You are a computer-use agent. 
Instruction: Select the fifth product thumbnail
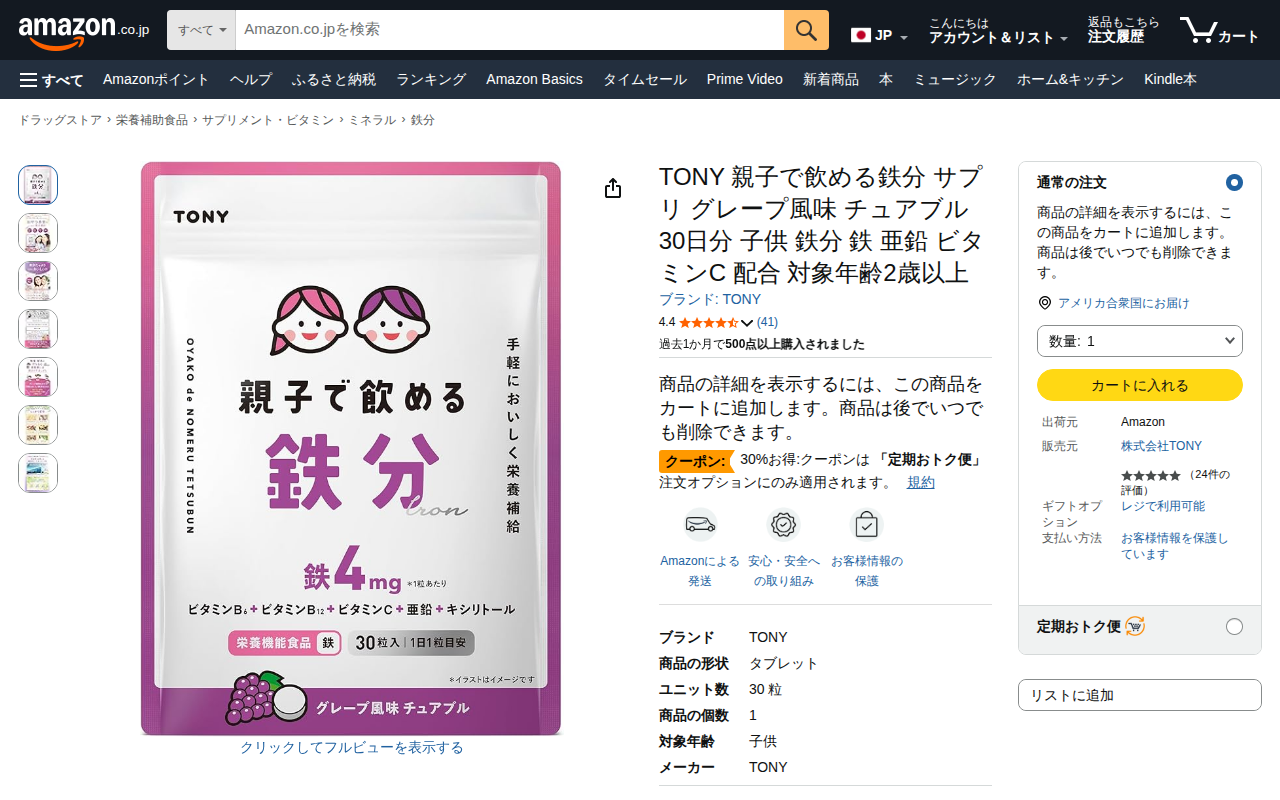point(38,377)
